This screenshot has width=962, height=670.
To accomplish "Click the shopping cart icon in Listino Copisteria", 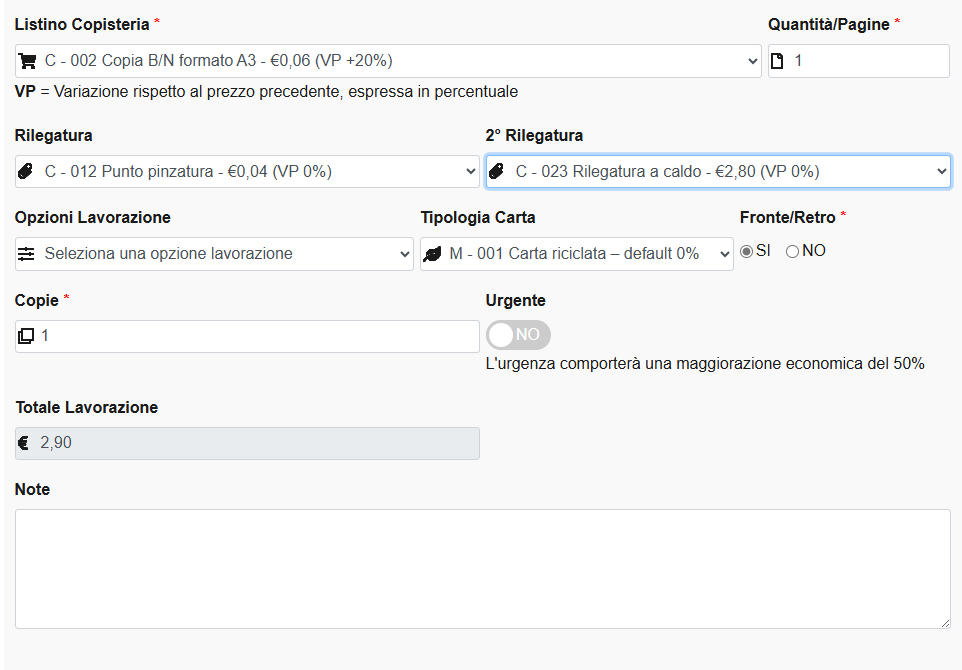I will click(28, 61).
